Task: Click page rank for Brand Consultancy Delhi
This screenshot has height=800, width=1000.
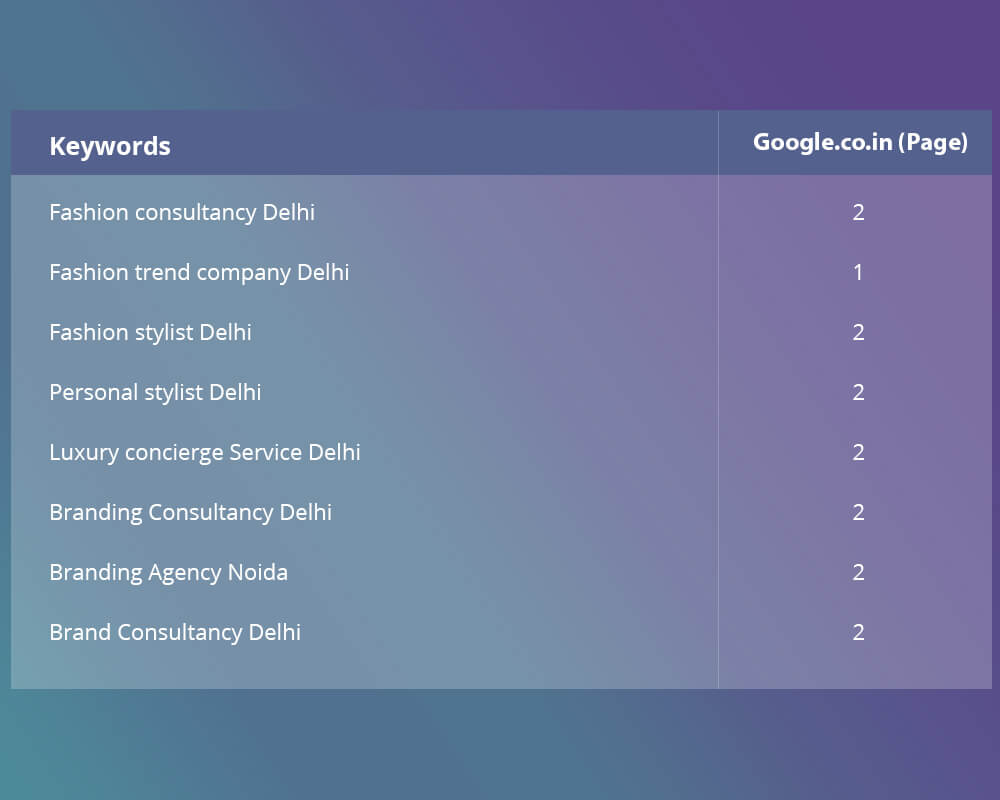Action: point(858,632)
